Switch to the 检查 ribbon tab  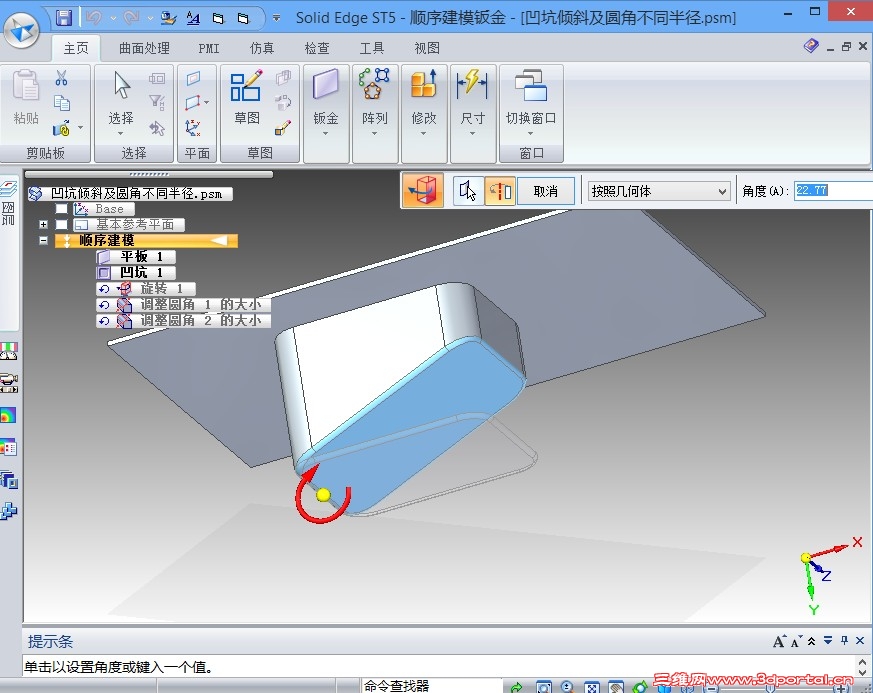click(317, 48)
